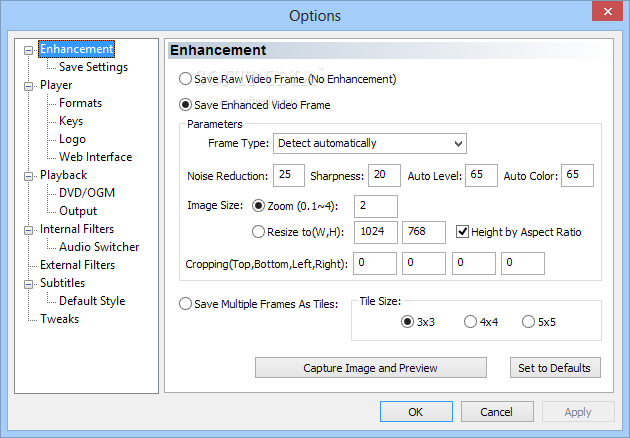
Task: Collapse the Enhancement tree node
Action: click(x=28, y=50)
